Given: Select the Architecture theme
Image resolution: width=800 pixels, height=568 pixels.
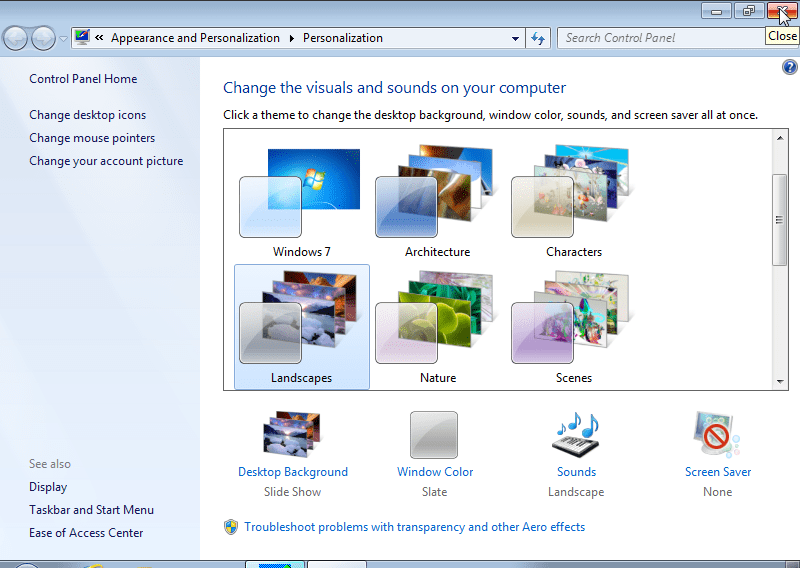Looking at the screenshot, I should [437, 201].
